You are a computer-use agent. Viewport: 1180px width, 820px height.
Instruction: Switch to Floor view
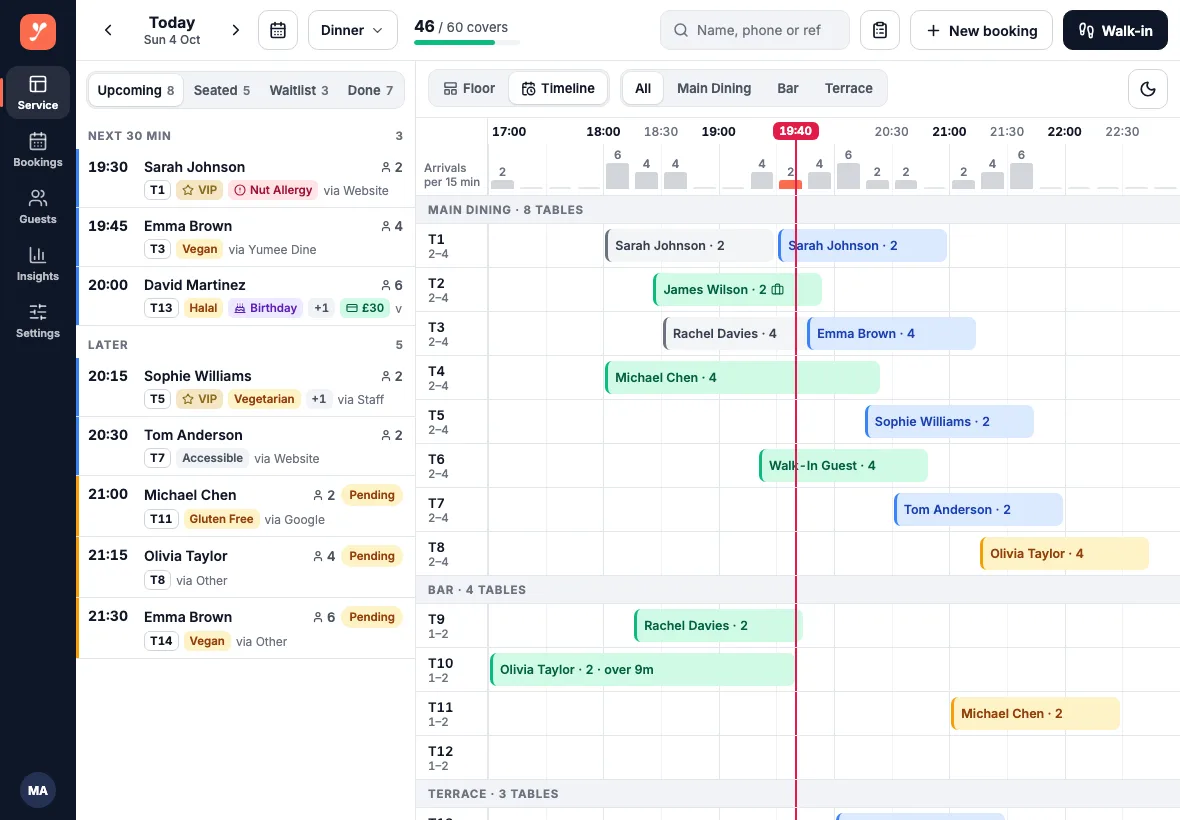(x=470, y=89)
